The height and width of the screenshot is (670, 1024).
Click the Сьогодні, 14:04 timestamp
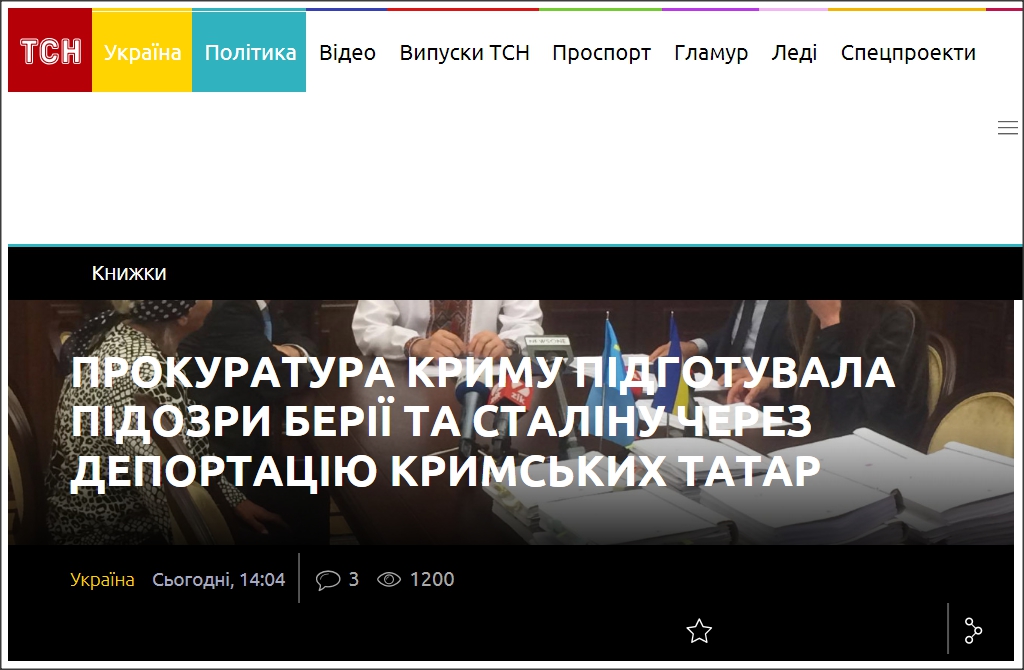click(219, 579)
